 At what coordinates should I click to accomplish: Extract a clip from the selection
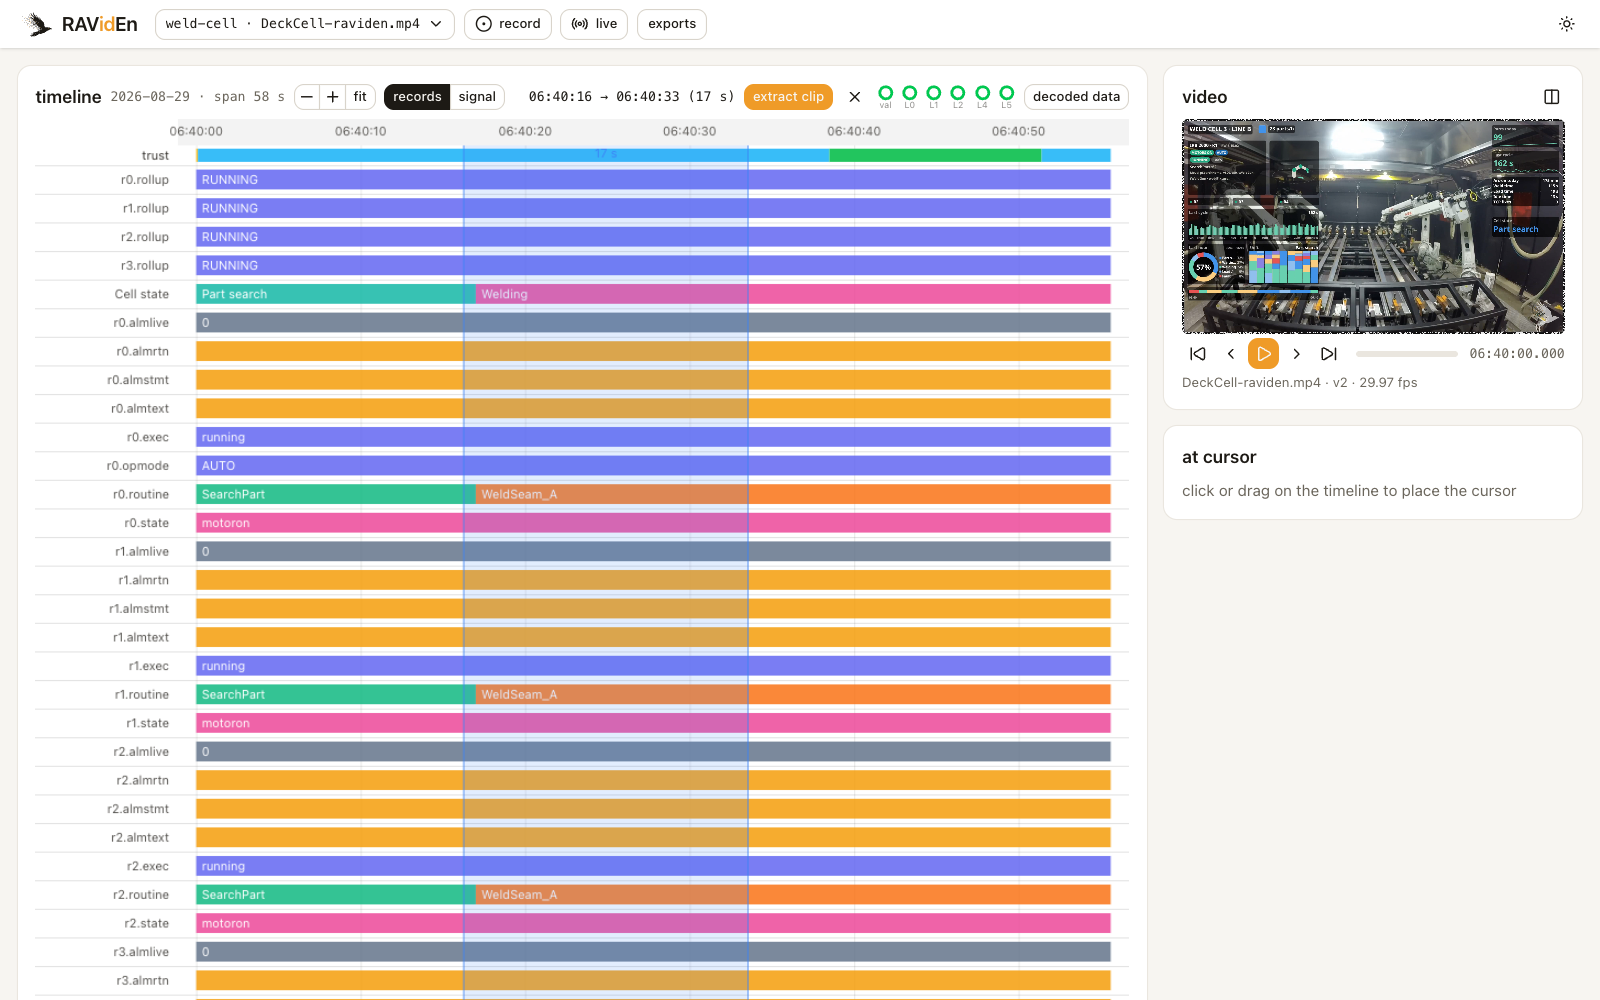click(788, 97)
